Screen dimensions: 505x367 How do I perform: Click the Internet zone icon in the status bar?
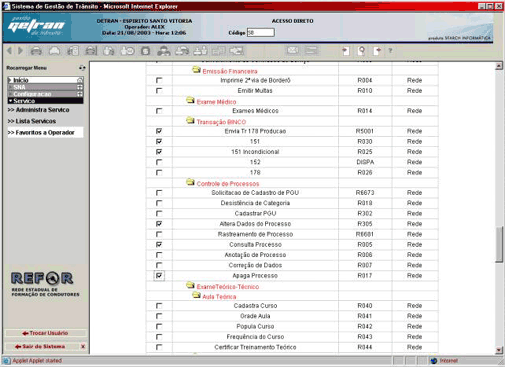[434, 361]
